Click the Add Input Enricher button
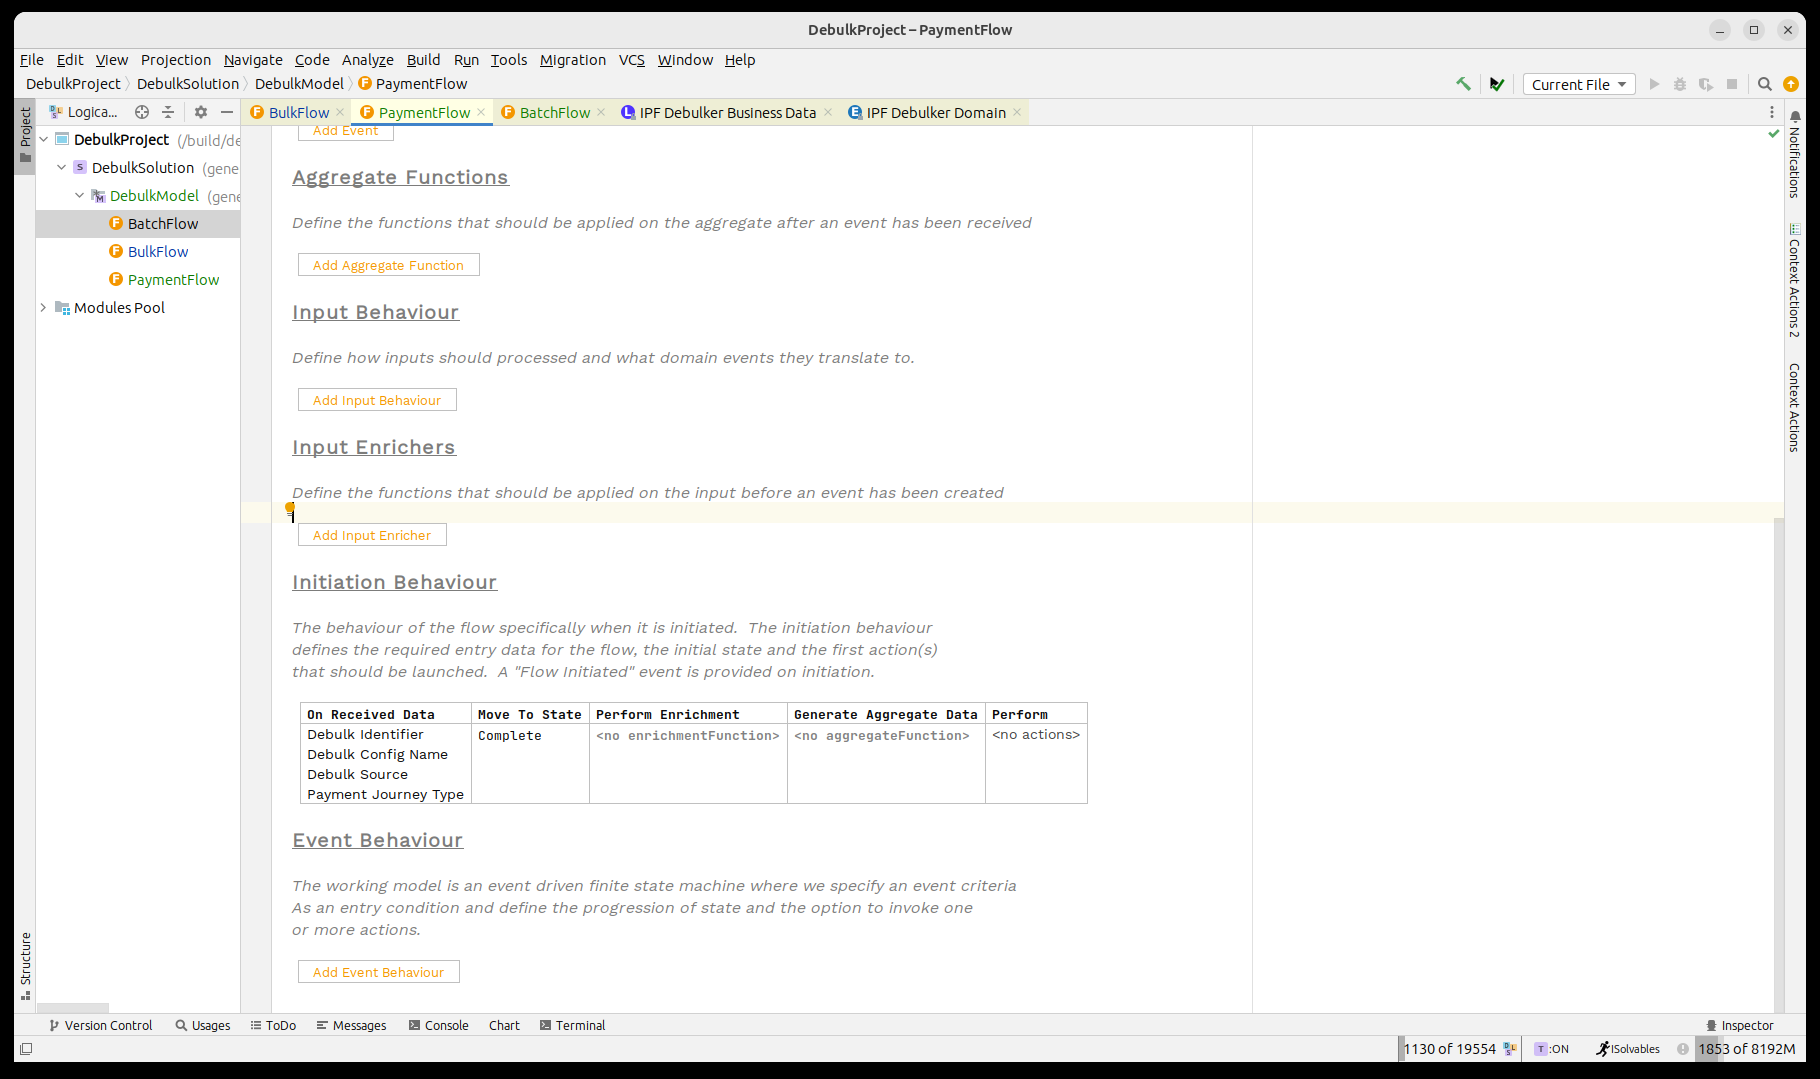Screen dimensions: 1820x1079 click(x=372, y=535)
